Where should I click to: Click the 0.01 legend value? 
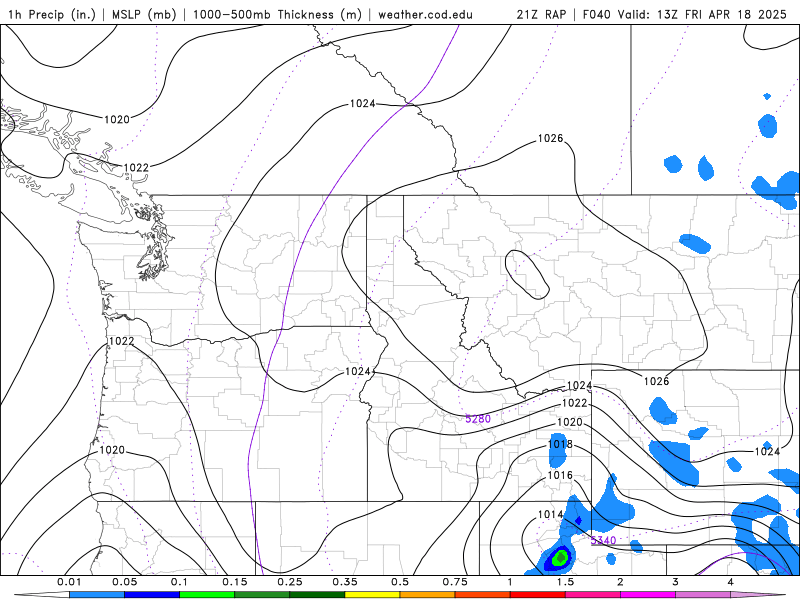tap(69, 582)
